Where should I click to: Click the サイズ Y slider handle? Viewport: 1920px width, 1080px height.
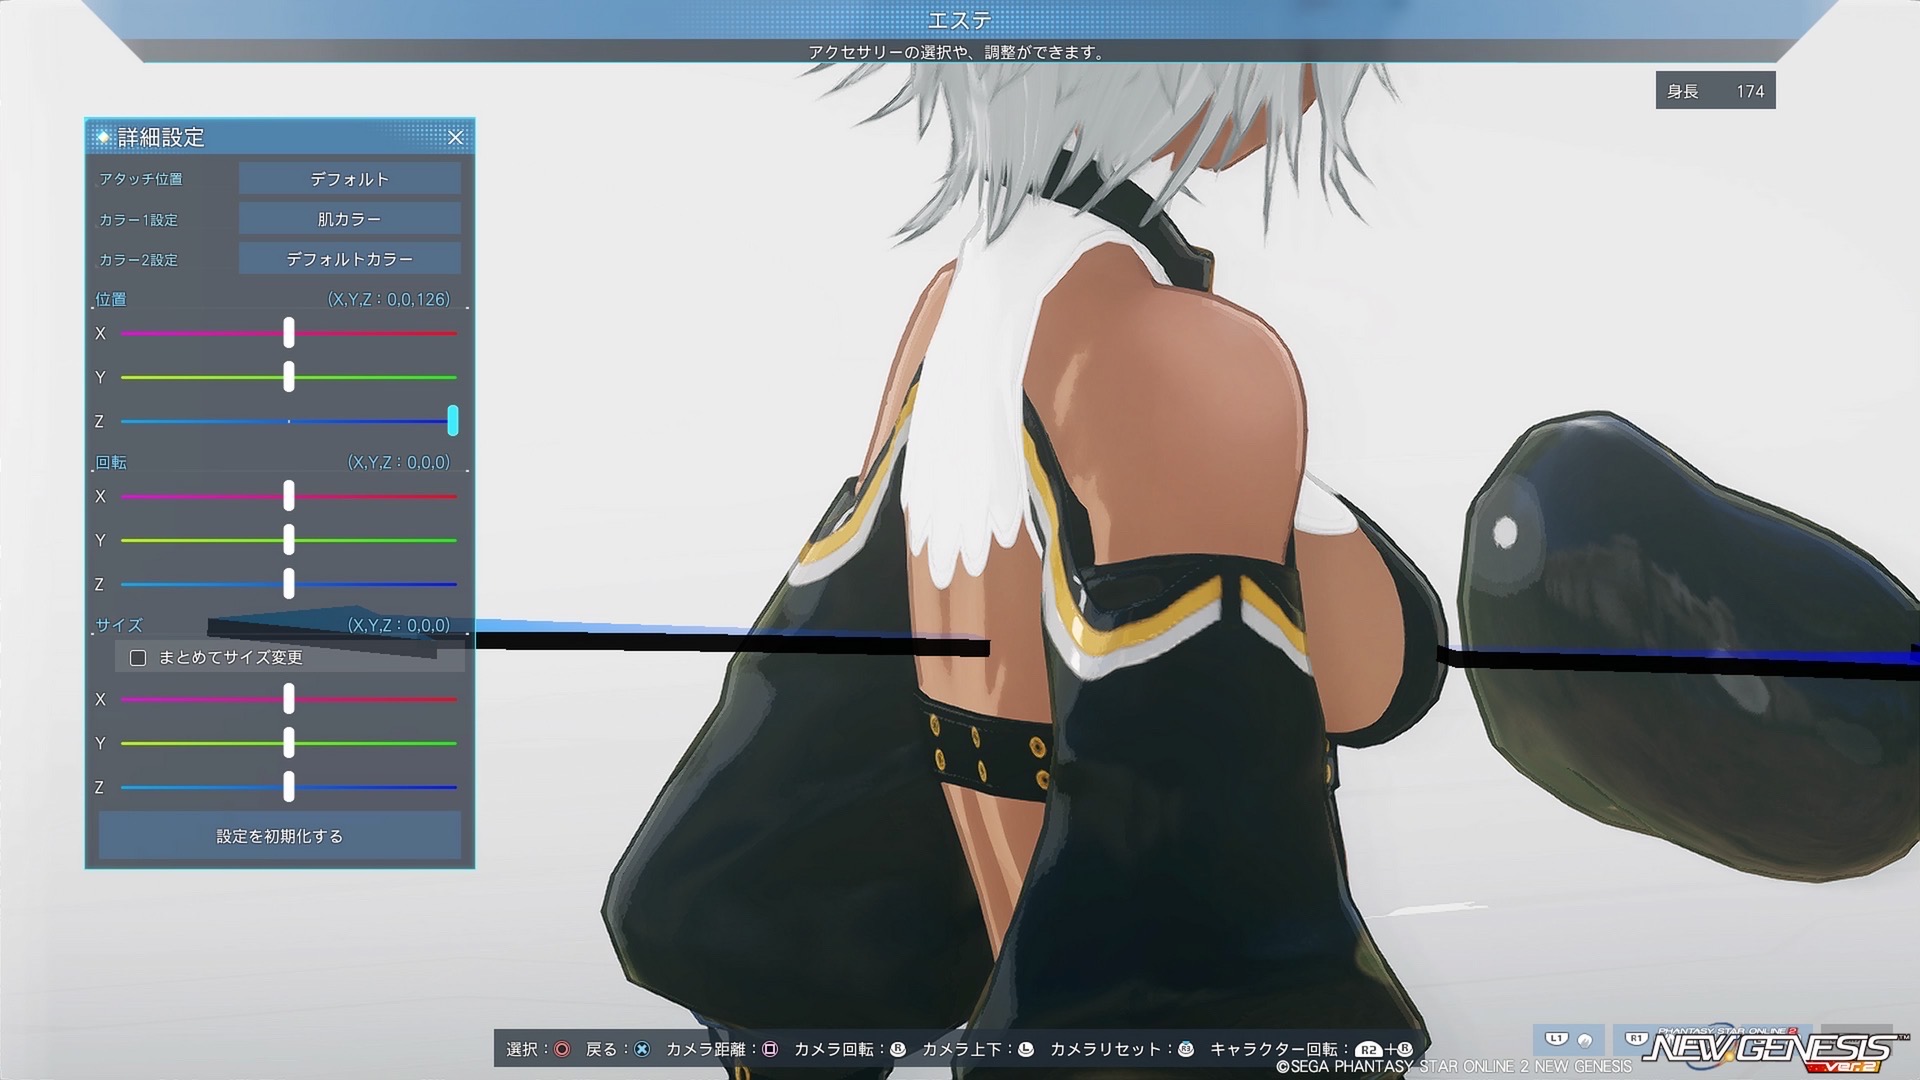(x=289, y=743)
